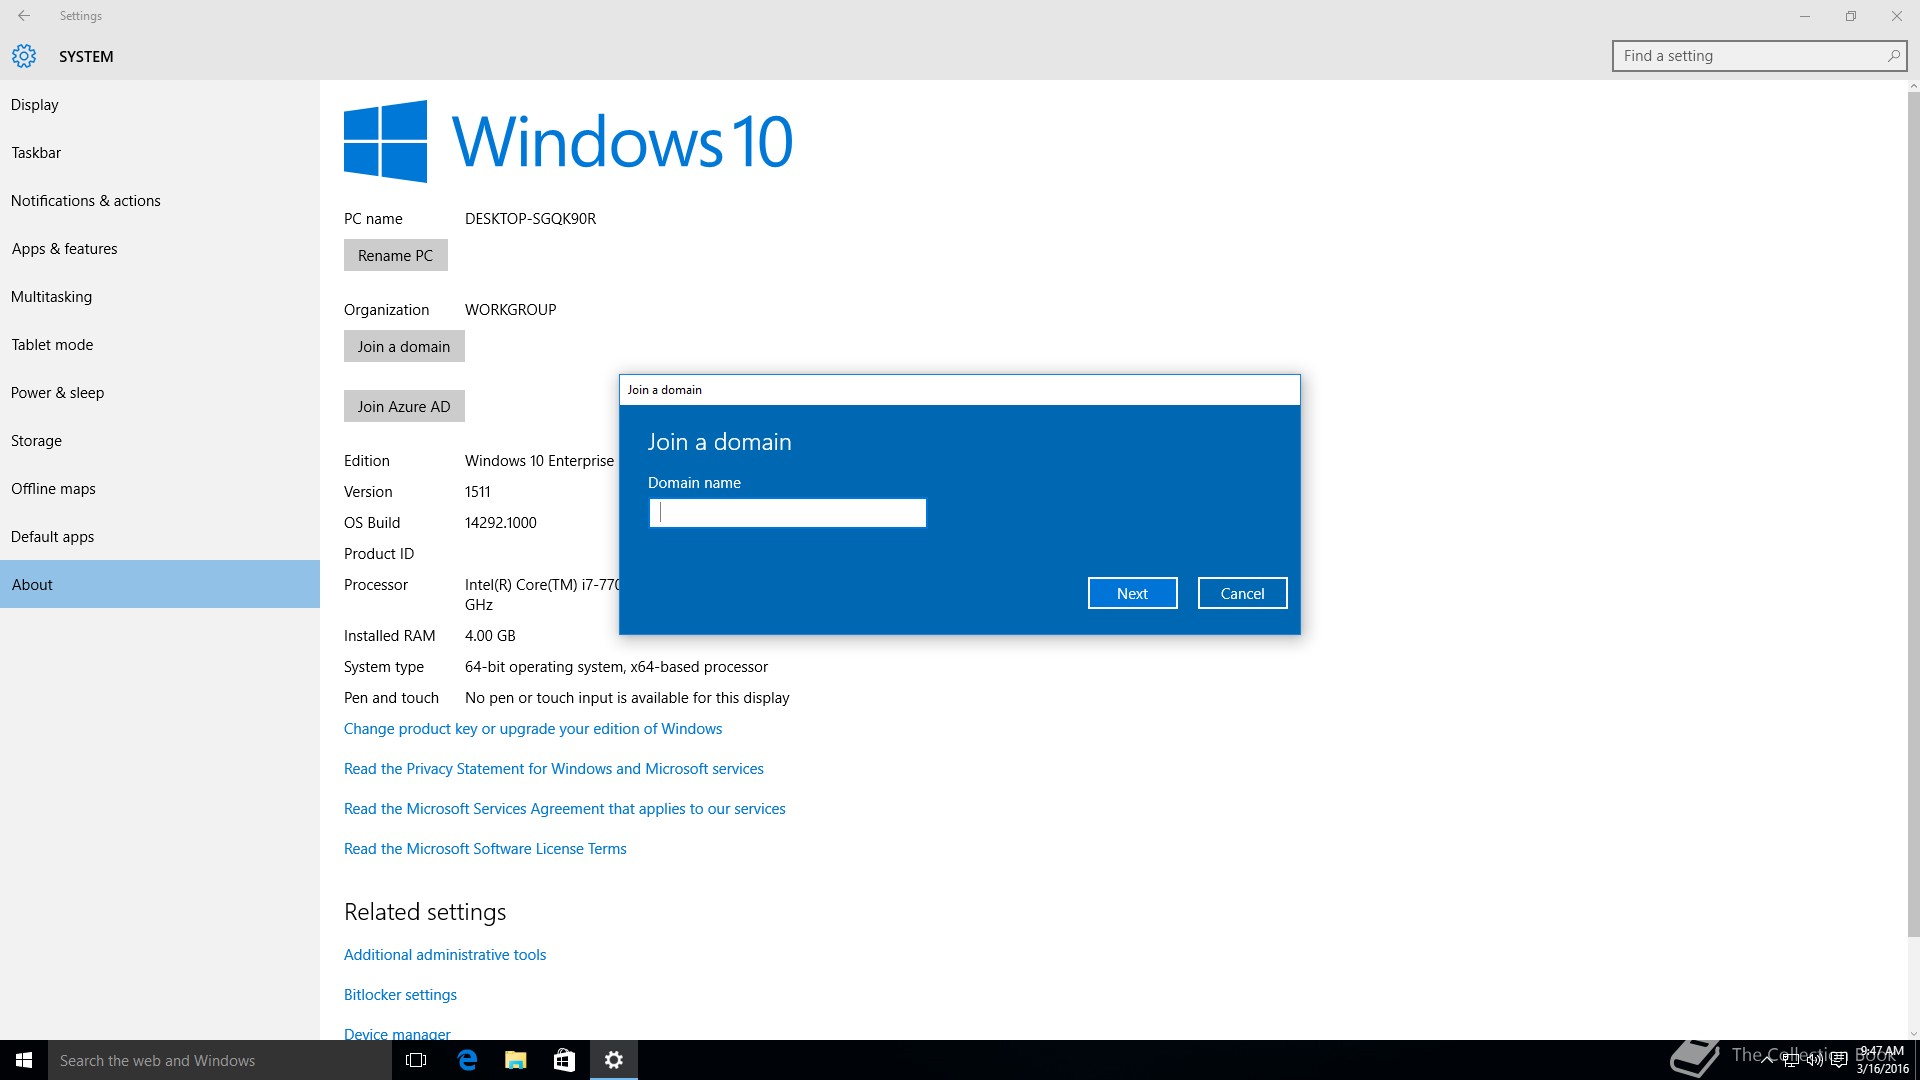Click the search magnifier icon
The height and width of the screenshot is (1080, 1920).
1893,56
